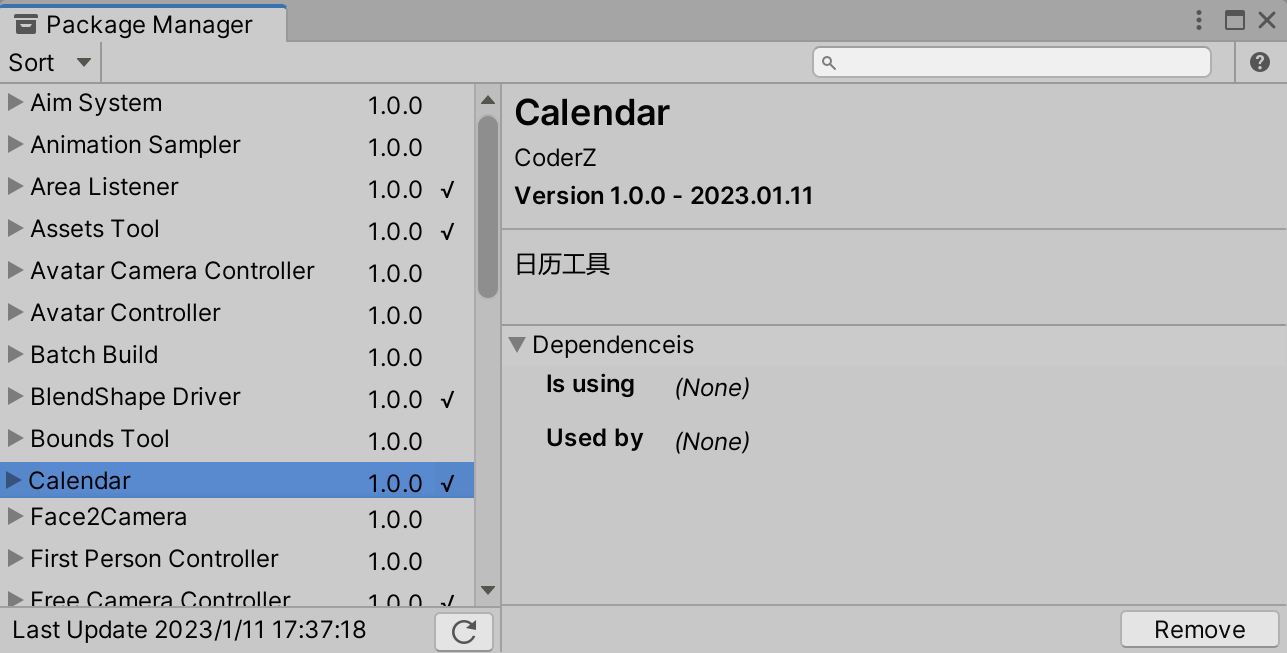Click inside the search input field
The width and height of the screenshot is (1287, 653).
[x=1010, y=62]
